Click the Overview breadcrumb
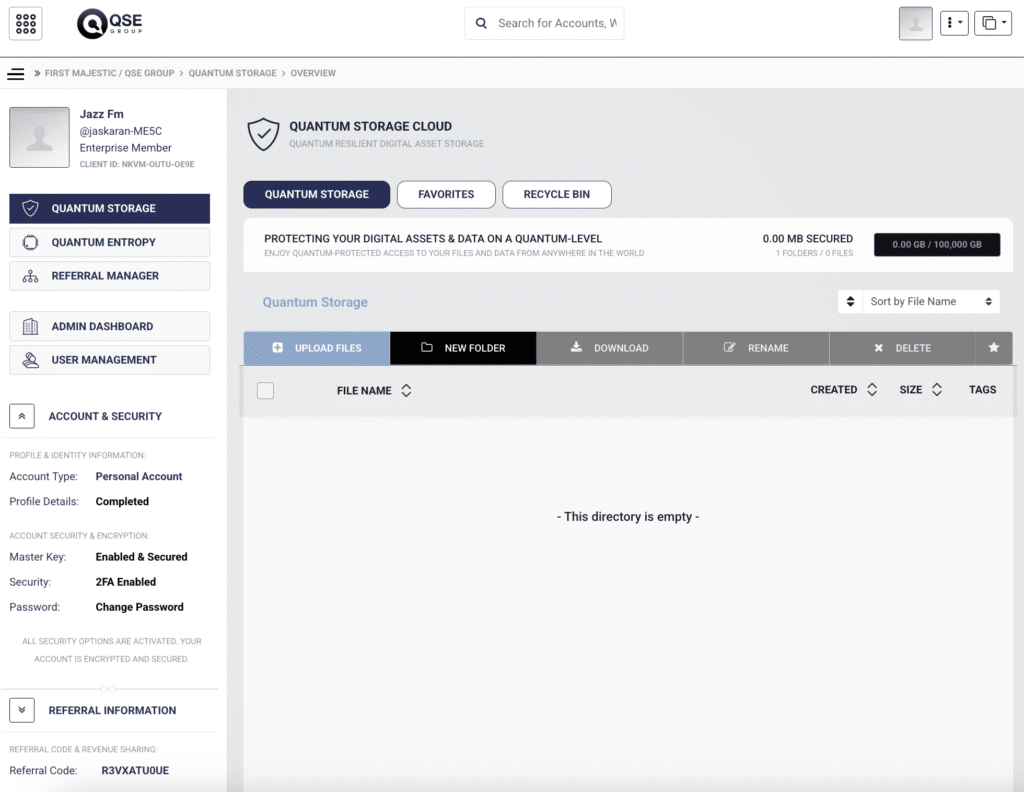Viewport: 1024px width, 792px height. pyautogui.click(x=313, y=73)
